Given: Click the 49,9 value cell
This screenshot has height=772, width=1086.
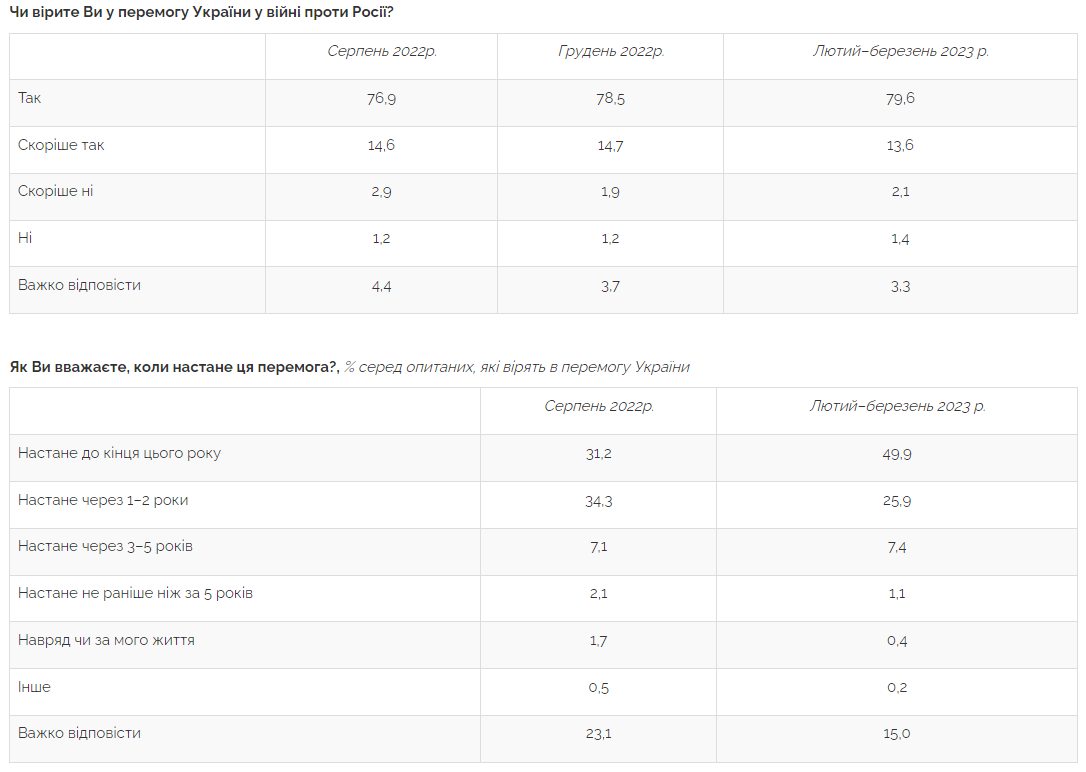Looking at the screenshot, I should [x=897, y=454].
